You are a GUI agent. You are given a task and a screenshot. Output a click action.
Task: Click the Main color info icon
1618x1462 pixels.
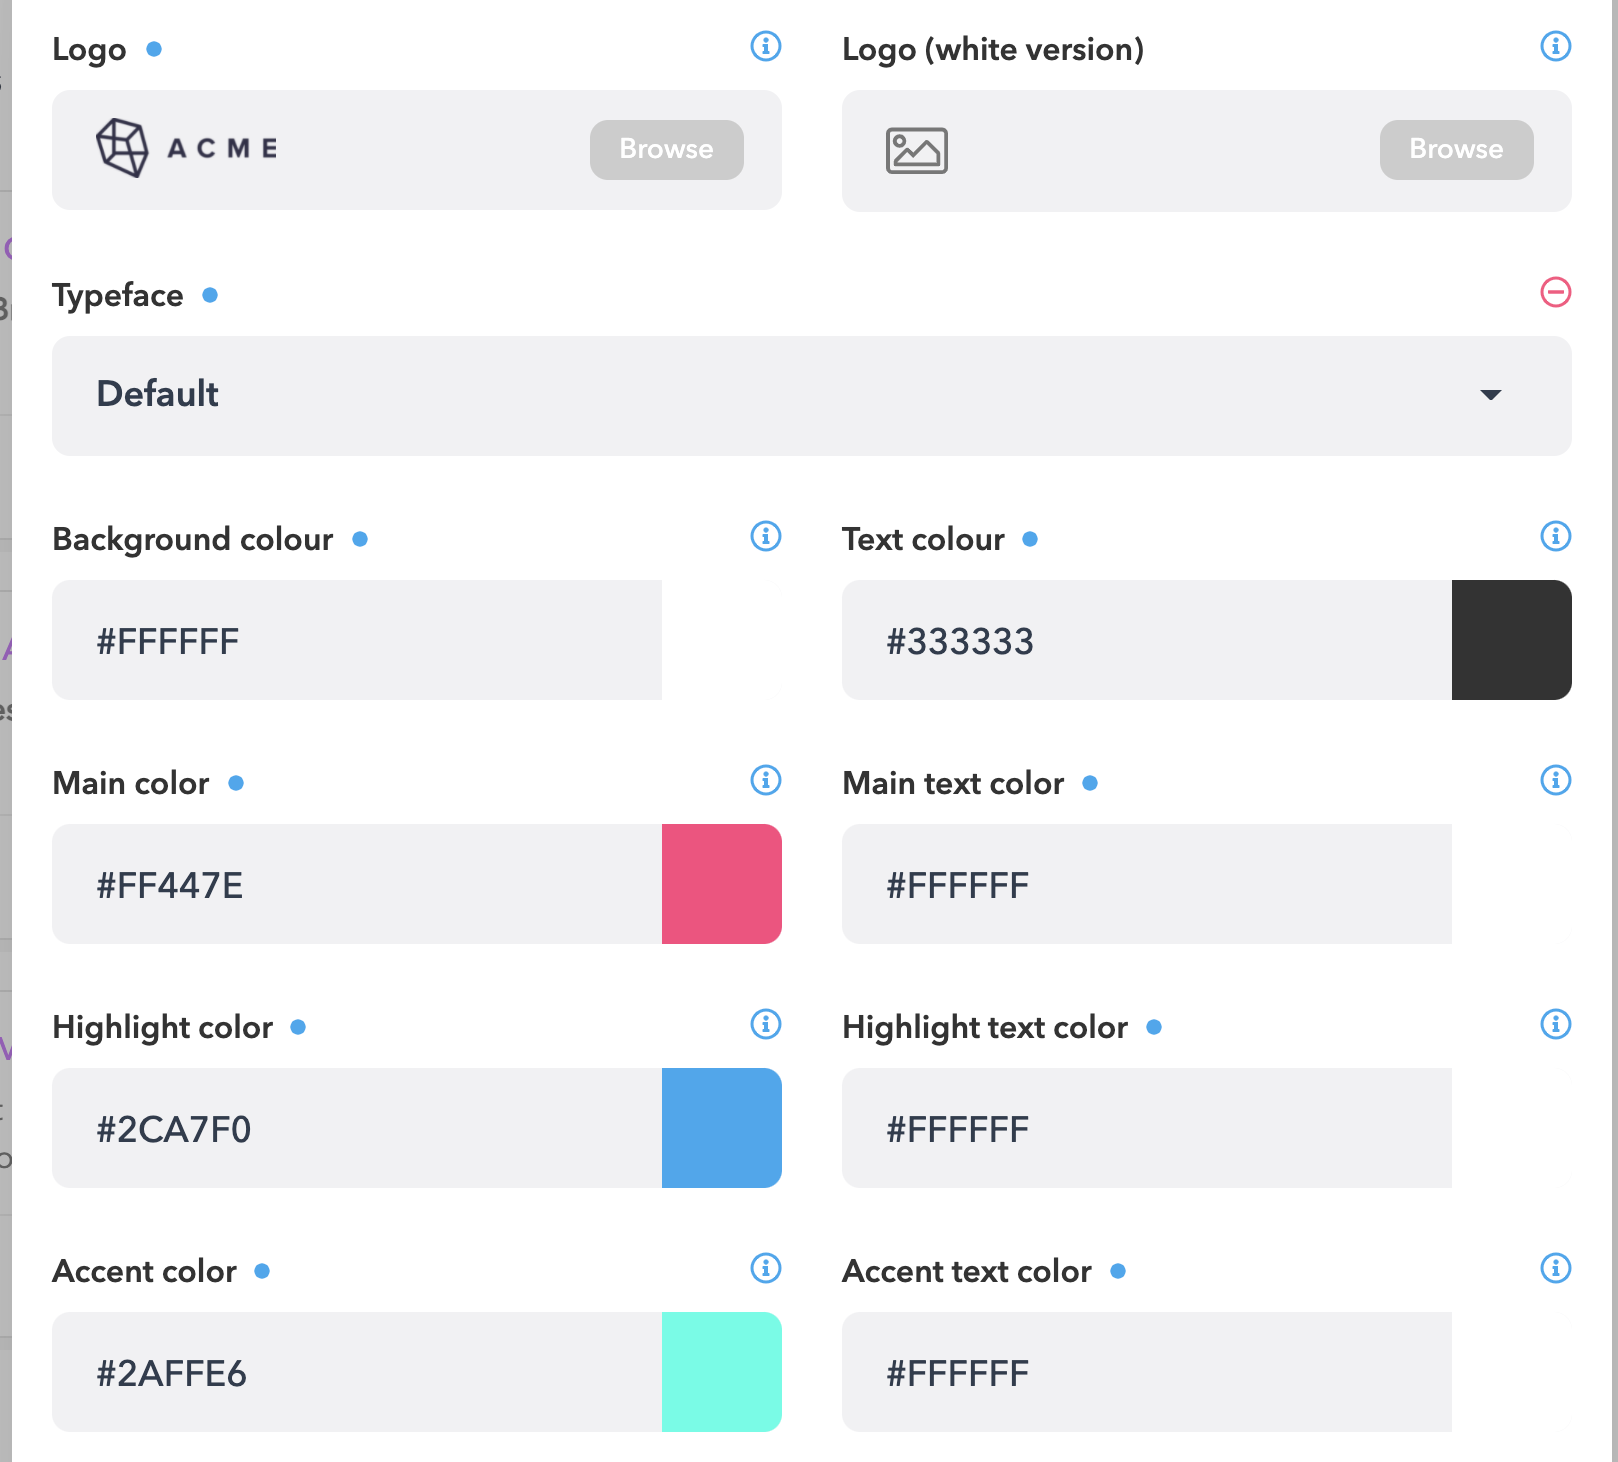tap(766, 780)
